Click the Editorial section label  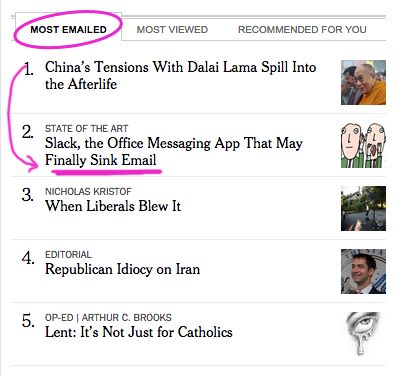pyautogui.click(x=68, y=255)
